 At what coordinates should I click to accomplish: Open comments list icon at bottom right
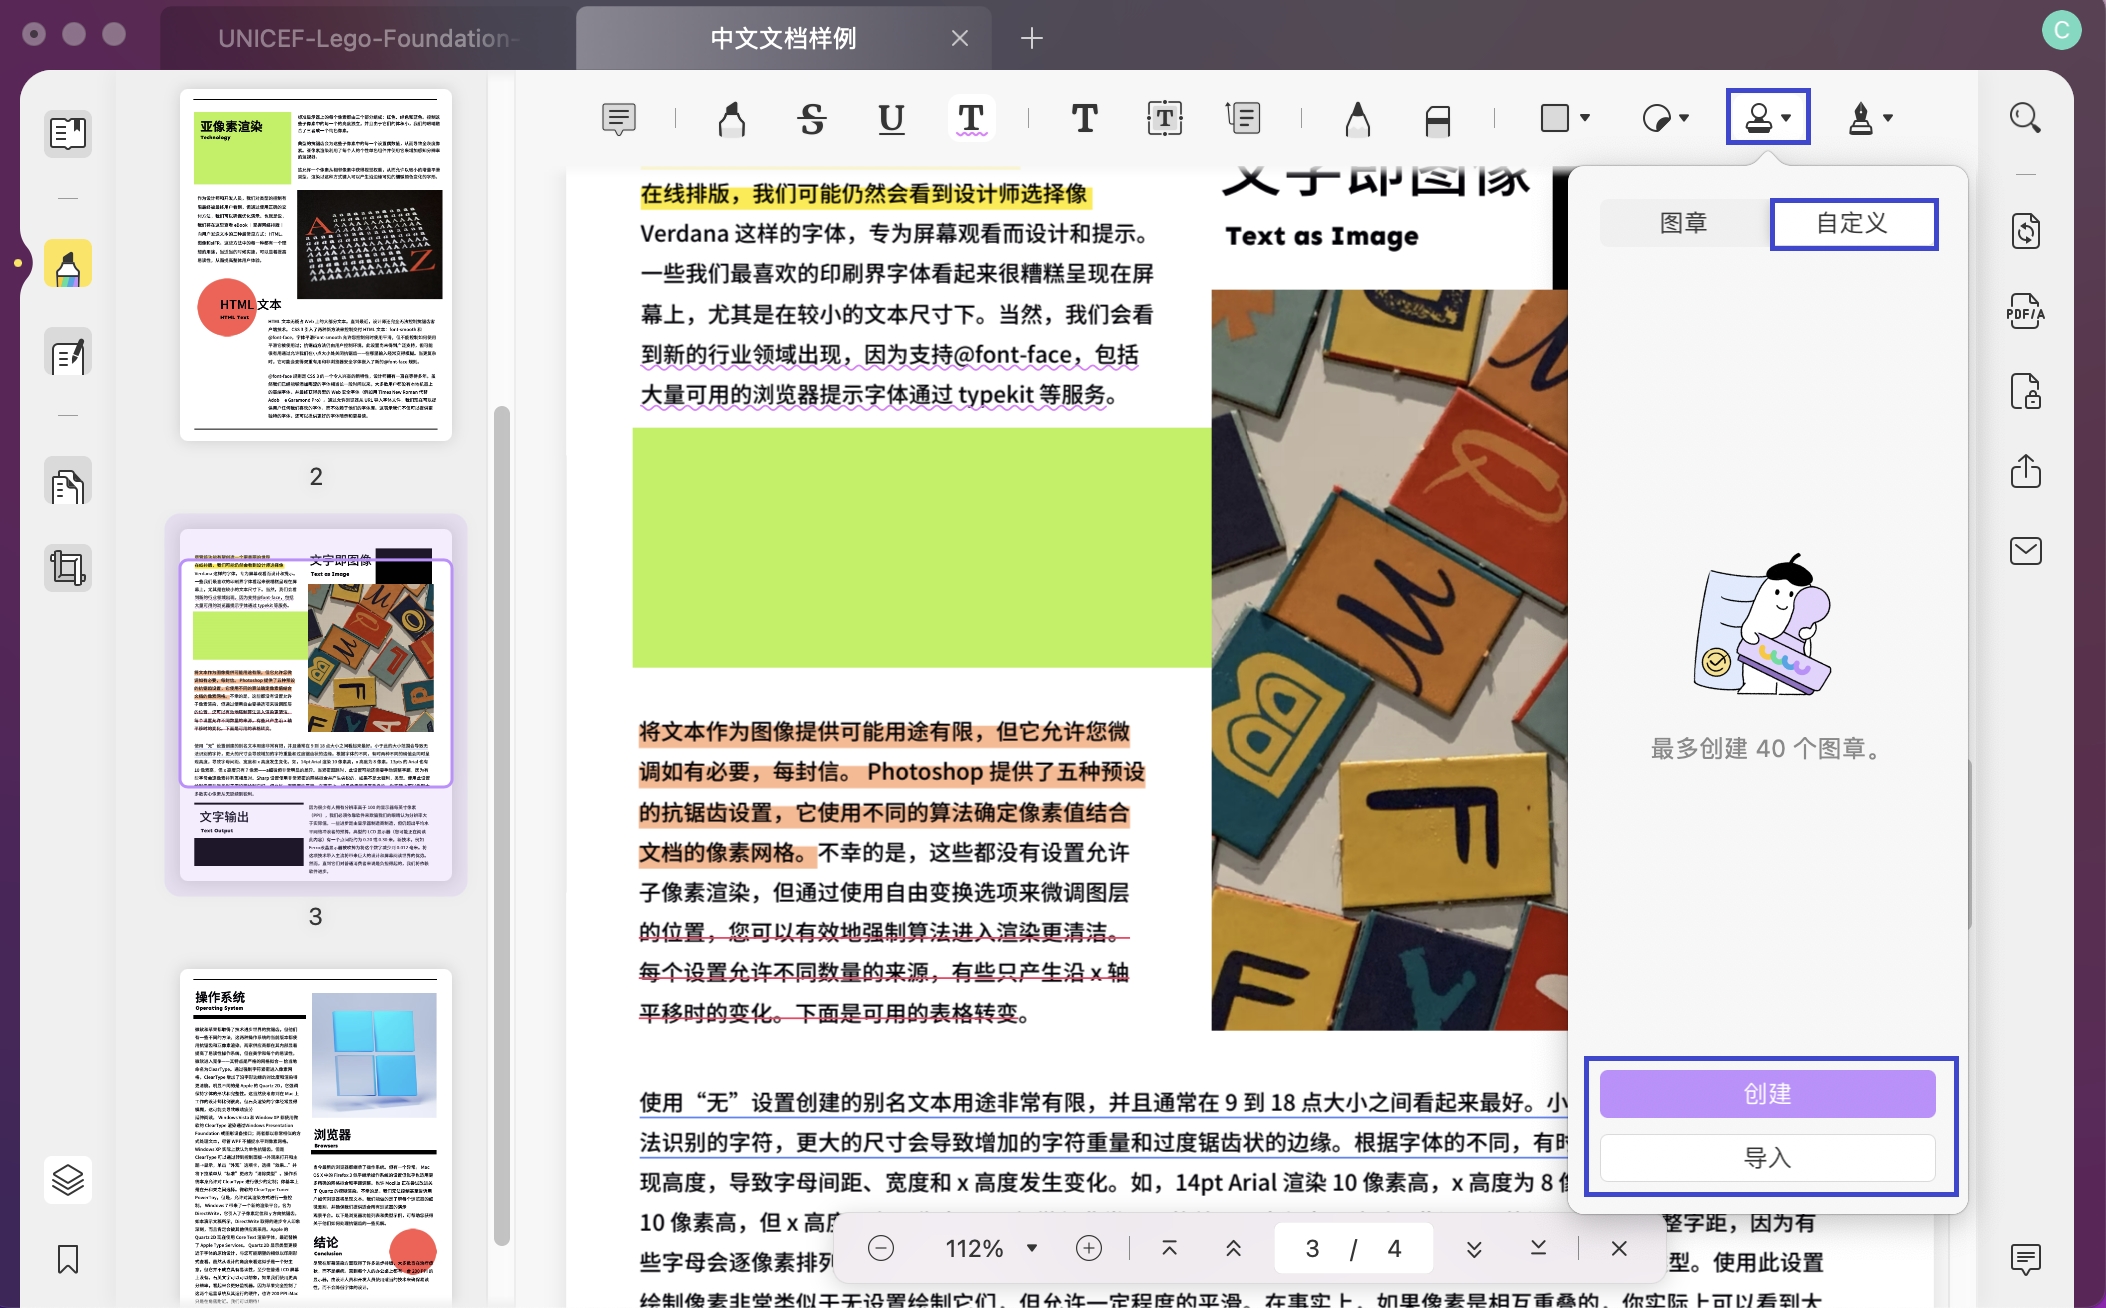tap(2026, 1259)
